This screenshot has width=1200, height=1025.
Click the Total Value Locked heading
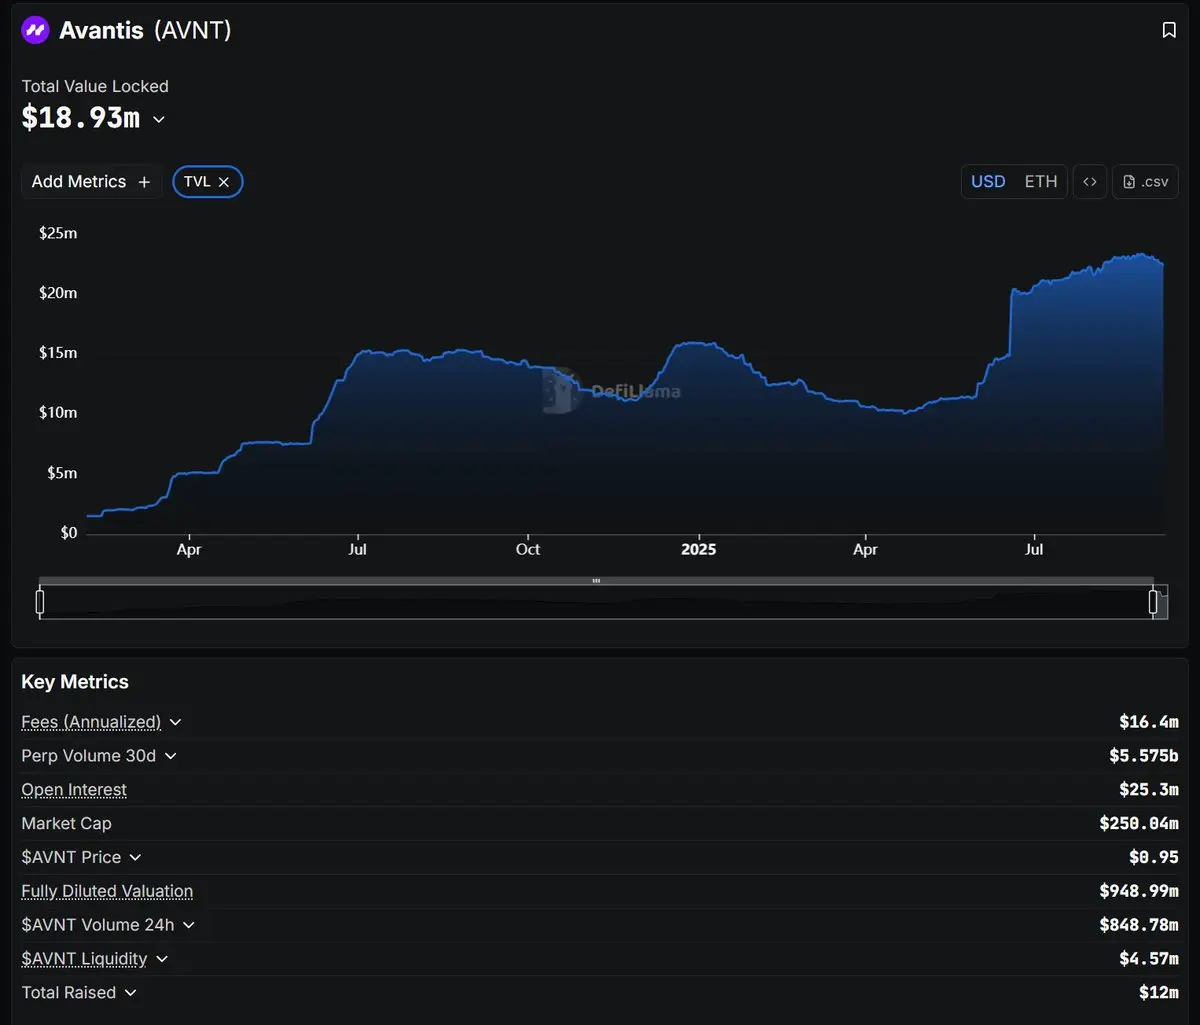tap(95, 87)
